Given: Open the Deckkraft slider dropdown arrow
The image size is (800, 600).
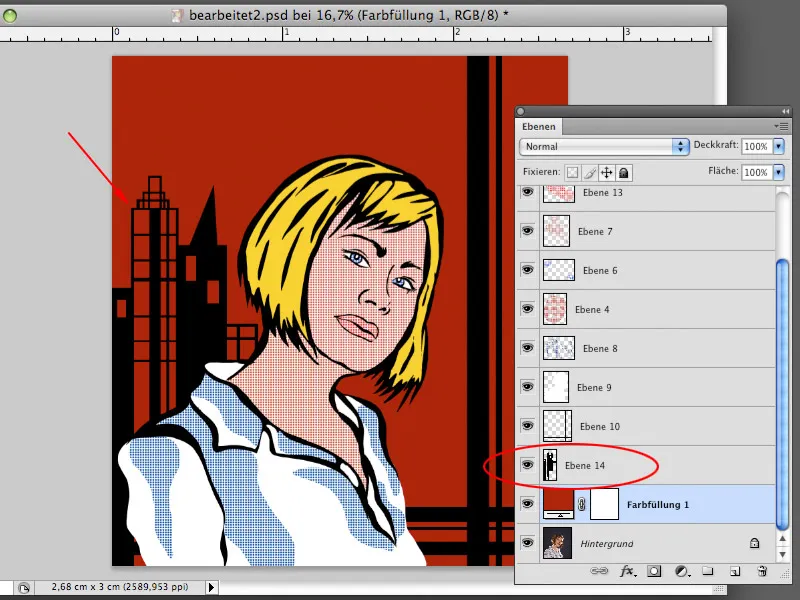Looking at the screenshot, I should coord(779,146).
